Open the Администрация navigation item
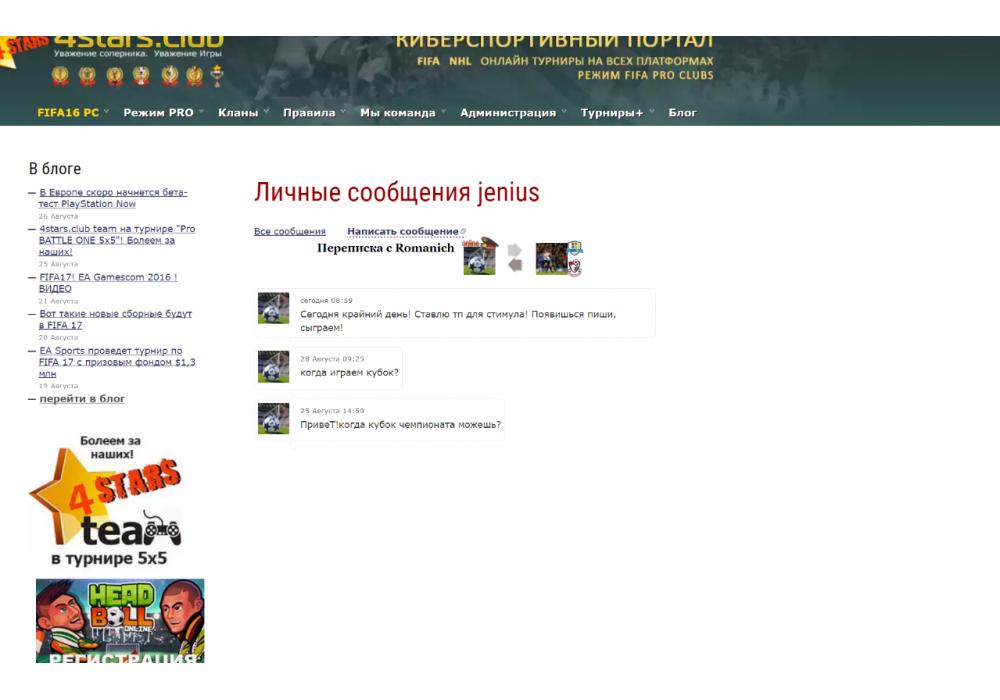1000x700 pixels. pyautogui.click(x=508, y=112)
